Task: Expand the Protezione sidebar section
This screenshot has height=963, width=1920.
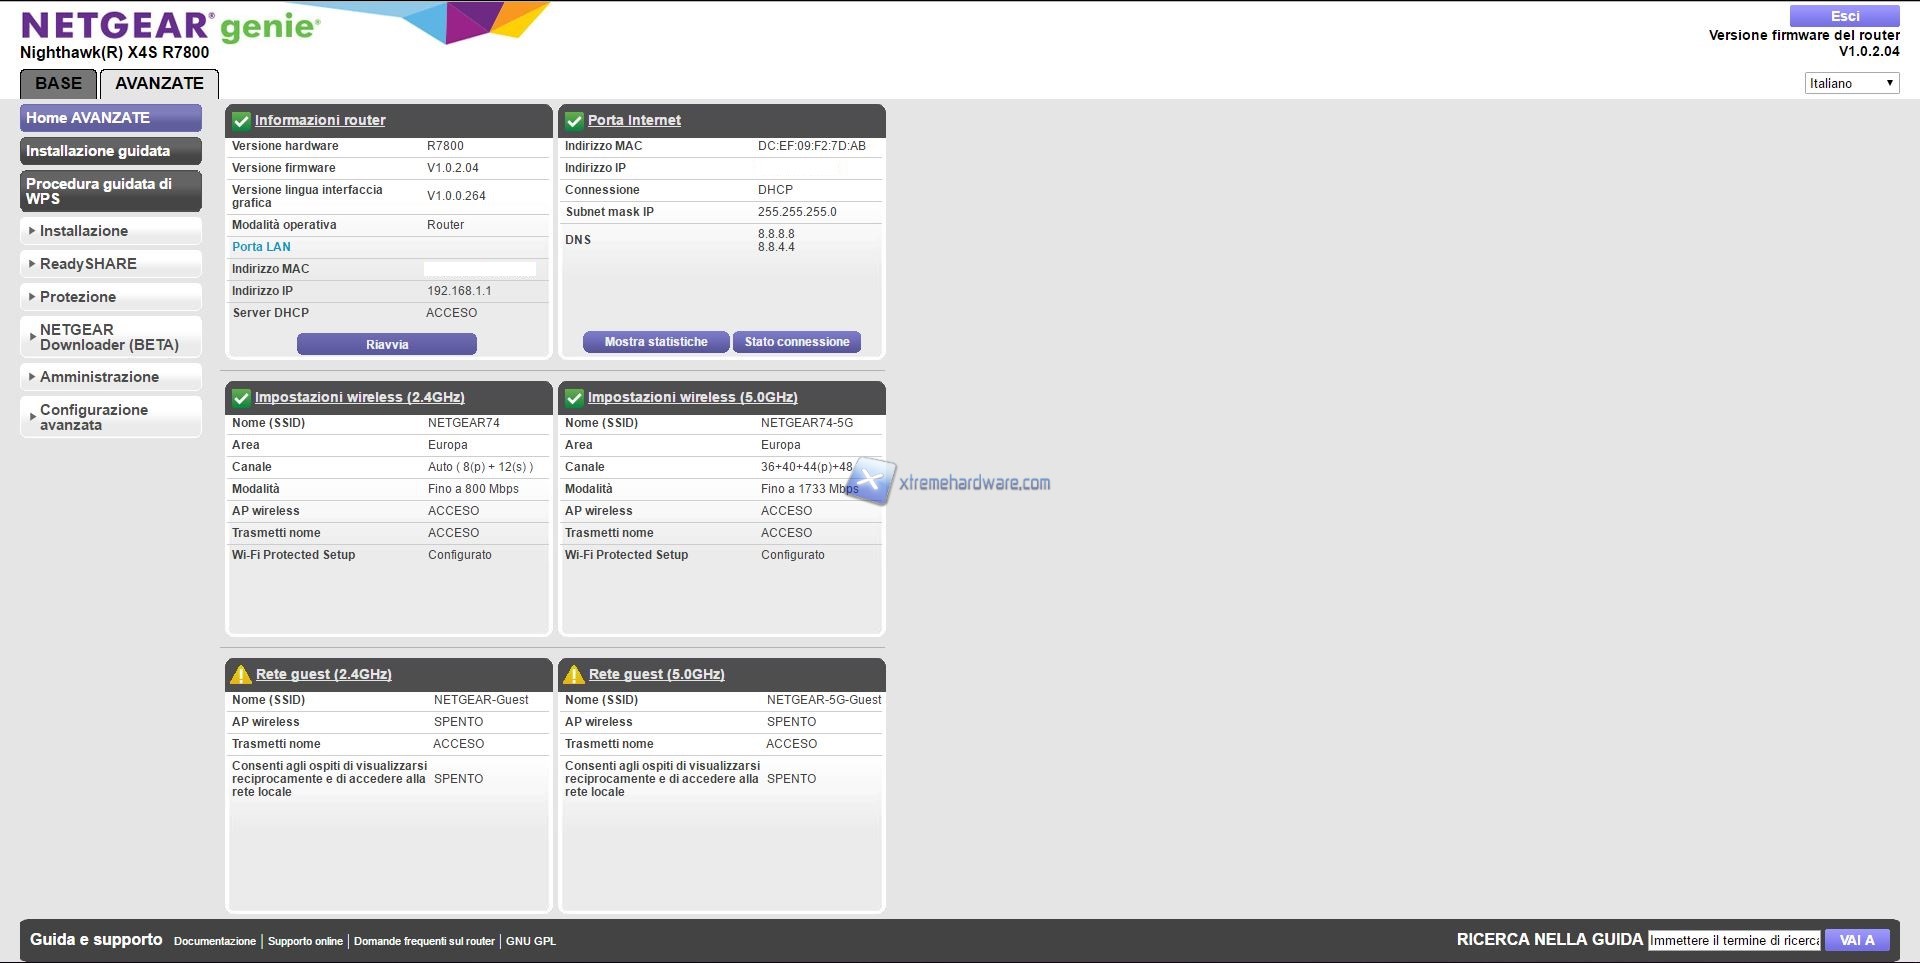Action: point(78,297)
